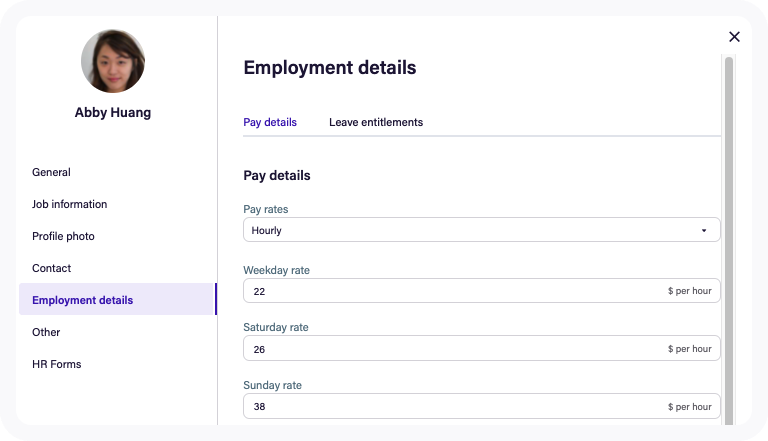
Task: Click the Pay rates field label
Action: 266,209
